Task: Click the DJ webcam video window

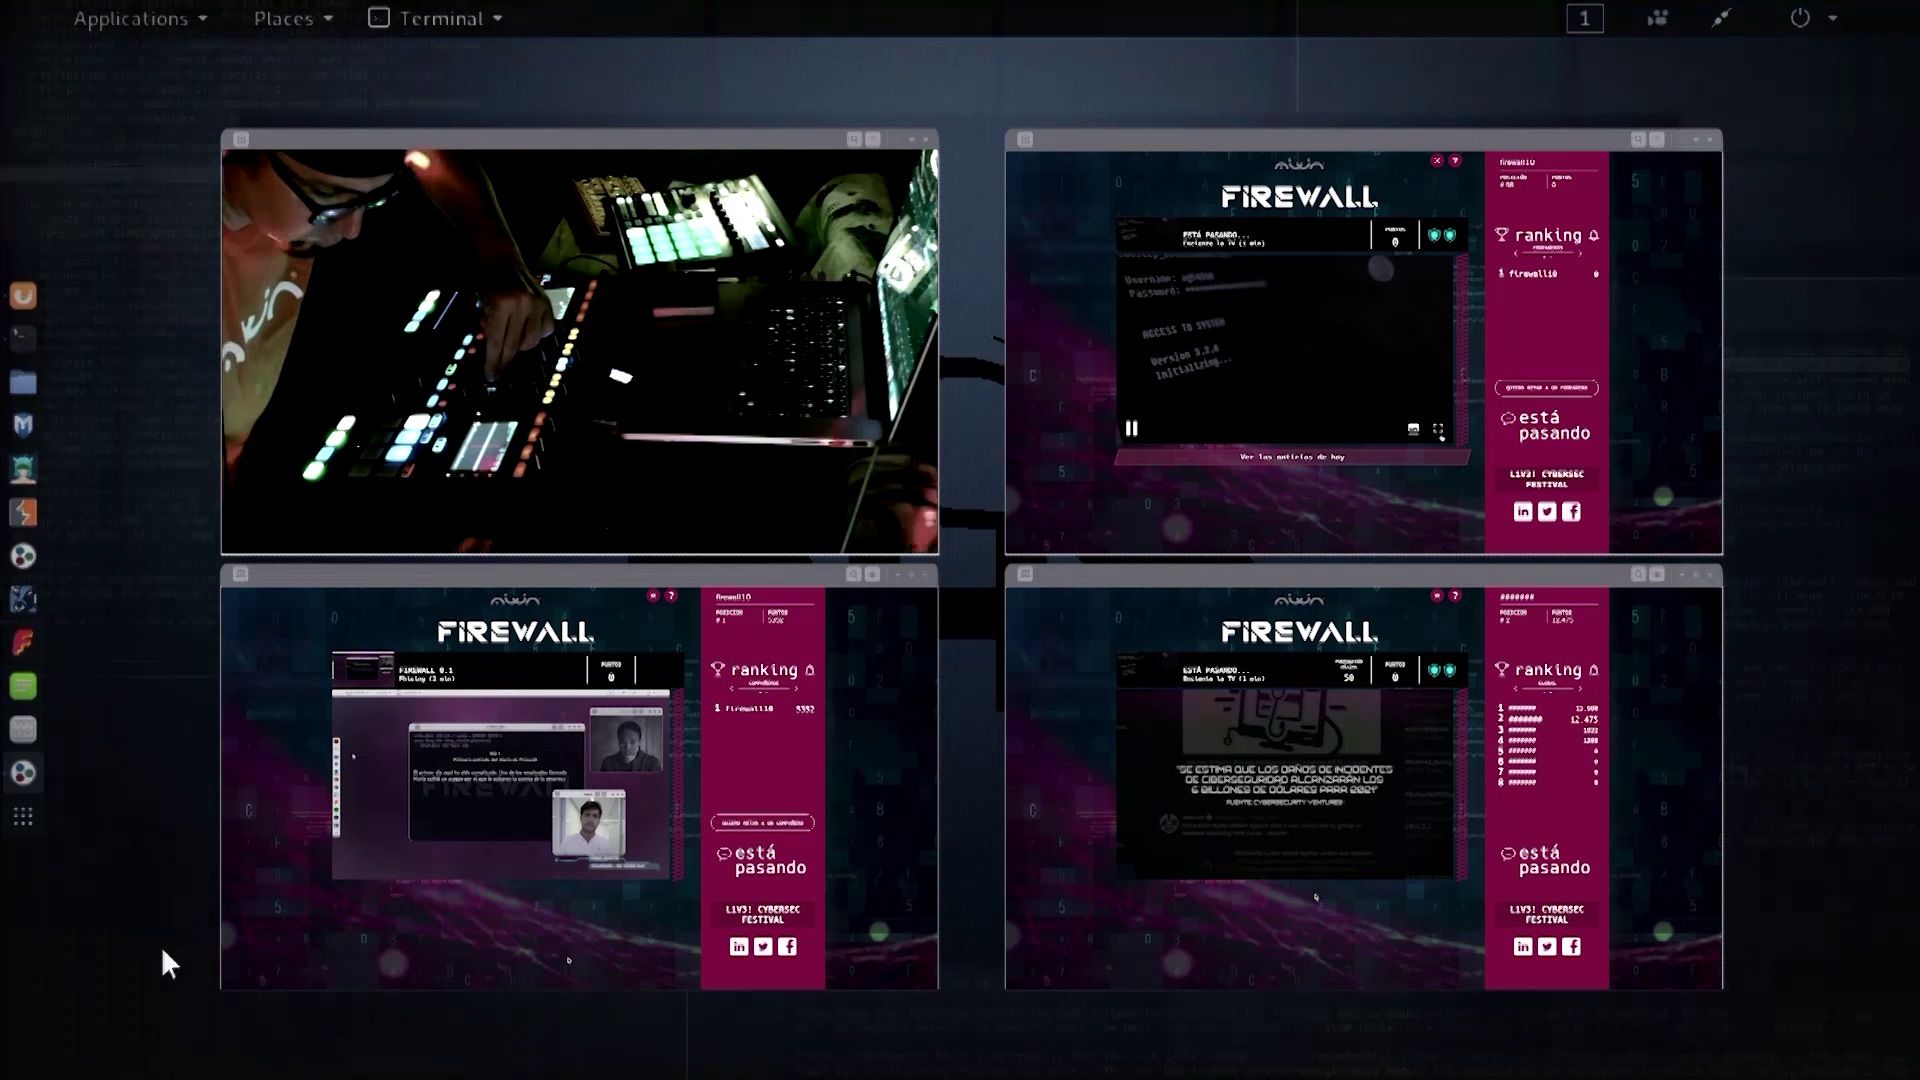Action: click(x=580, y=351)
